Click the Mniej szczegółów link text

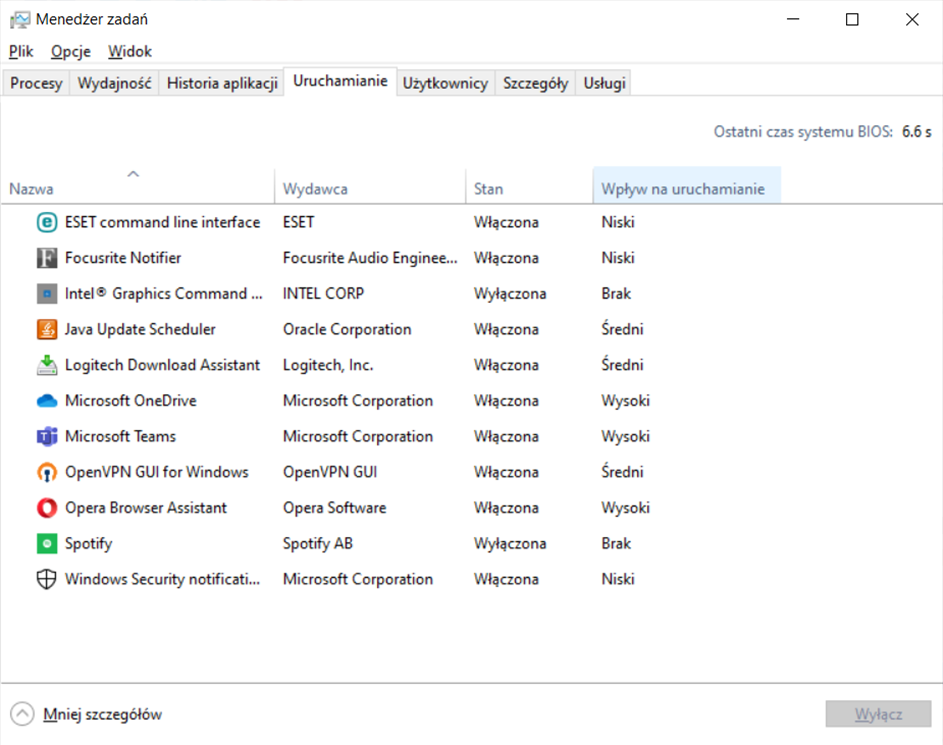pos(102,714)
